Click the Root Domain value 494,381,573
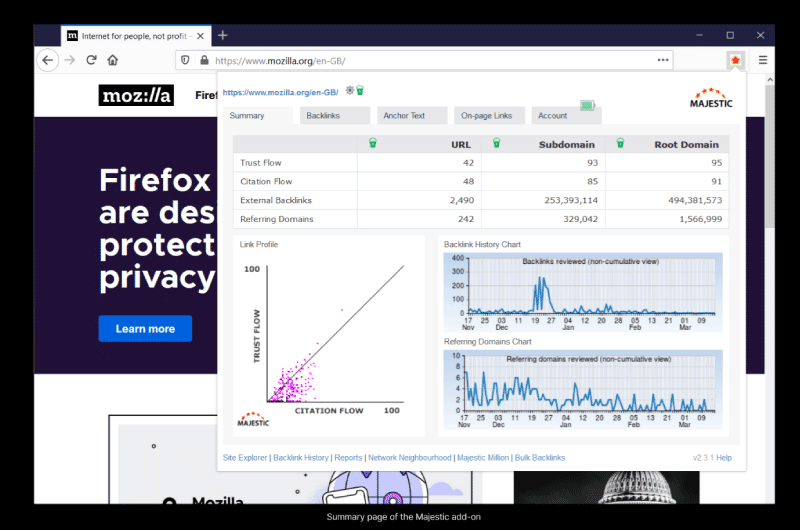 click(695, 200)
